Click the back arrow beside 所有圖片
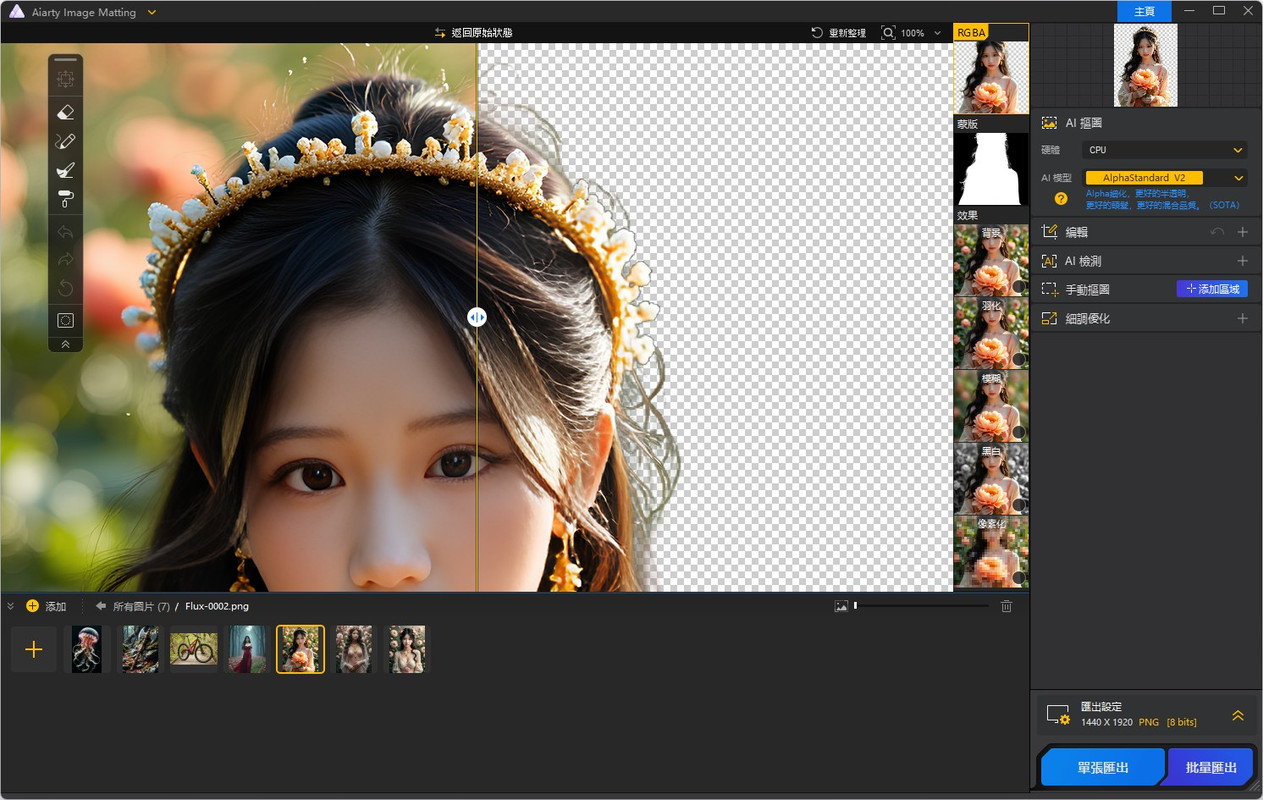 click(100, 606)
